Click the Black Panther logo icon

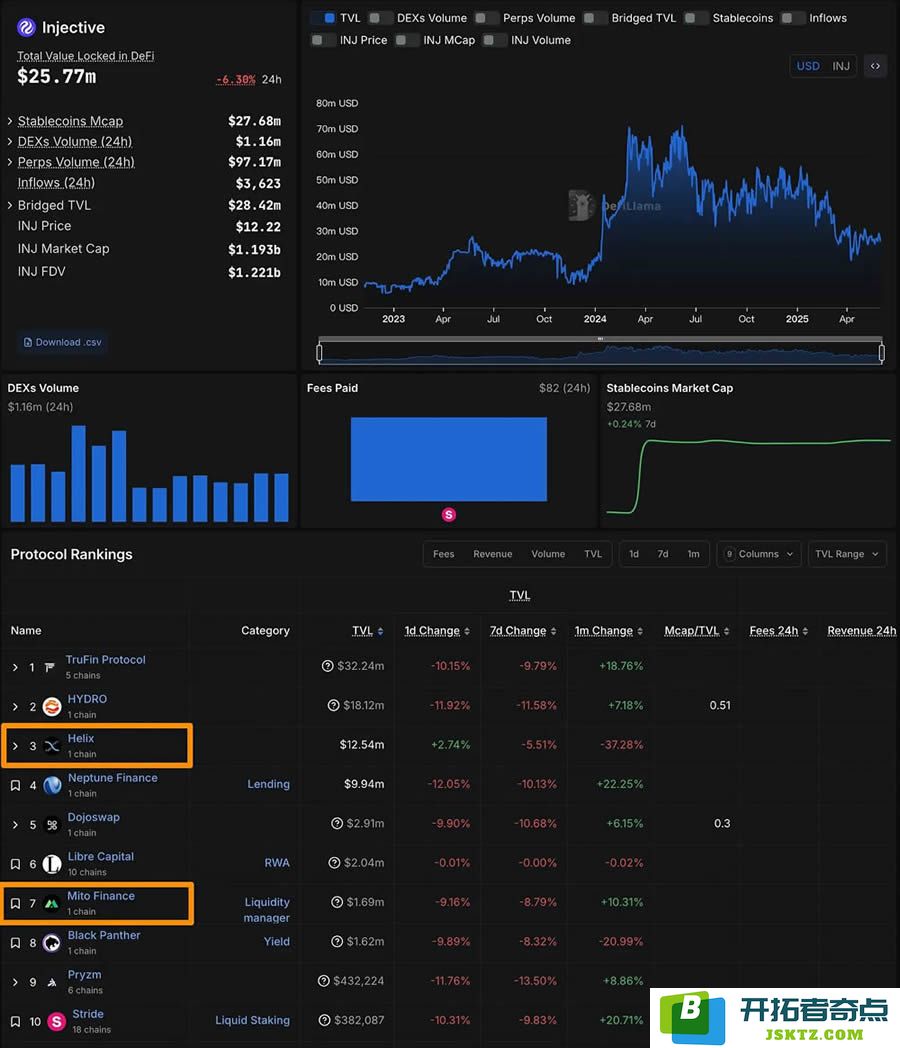pyautogui.click(x=52, y=943)
